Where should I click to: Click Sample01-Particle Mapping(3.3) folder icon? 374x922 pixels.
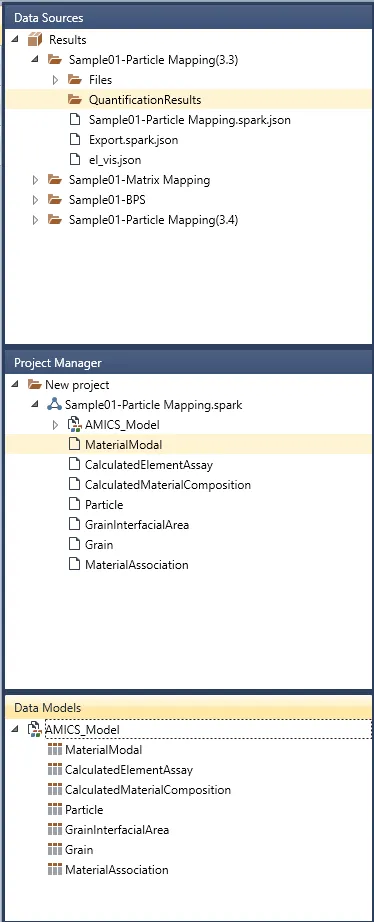(55, 59)
